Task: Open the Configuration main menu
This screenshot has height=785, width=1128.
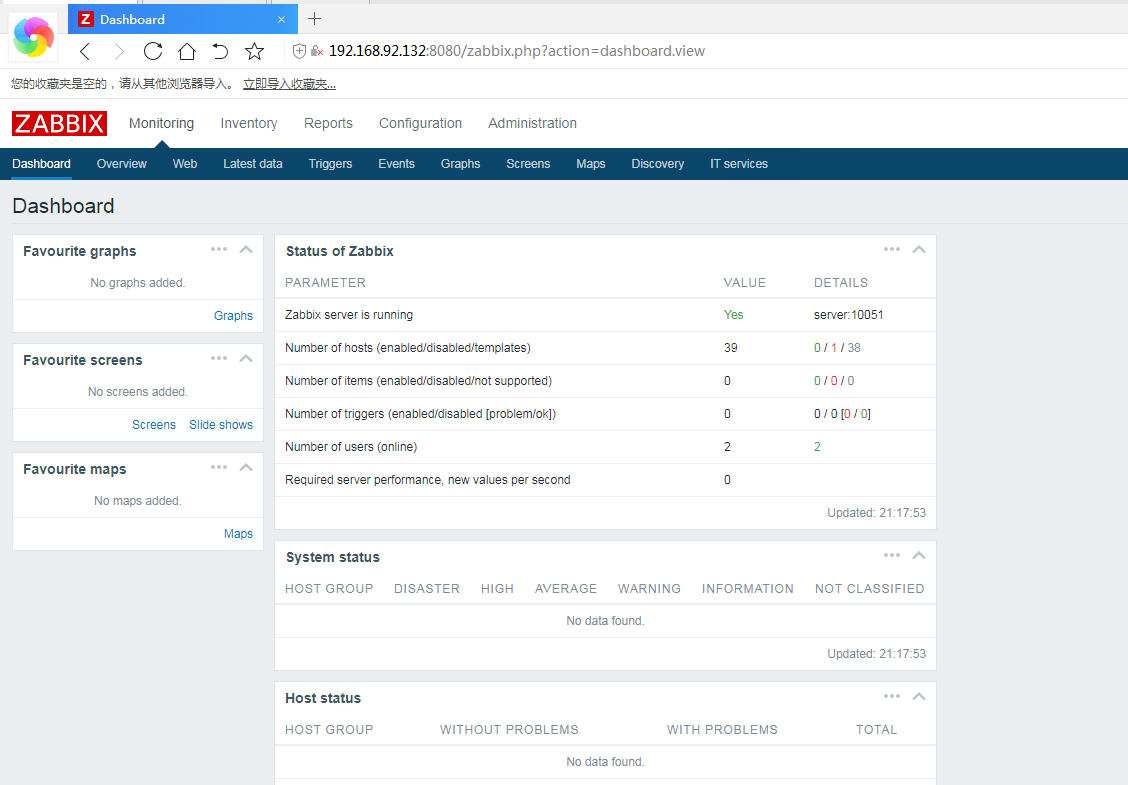Action: tap(420, 123)
